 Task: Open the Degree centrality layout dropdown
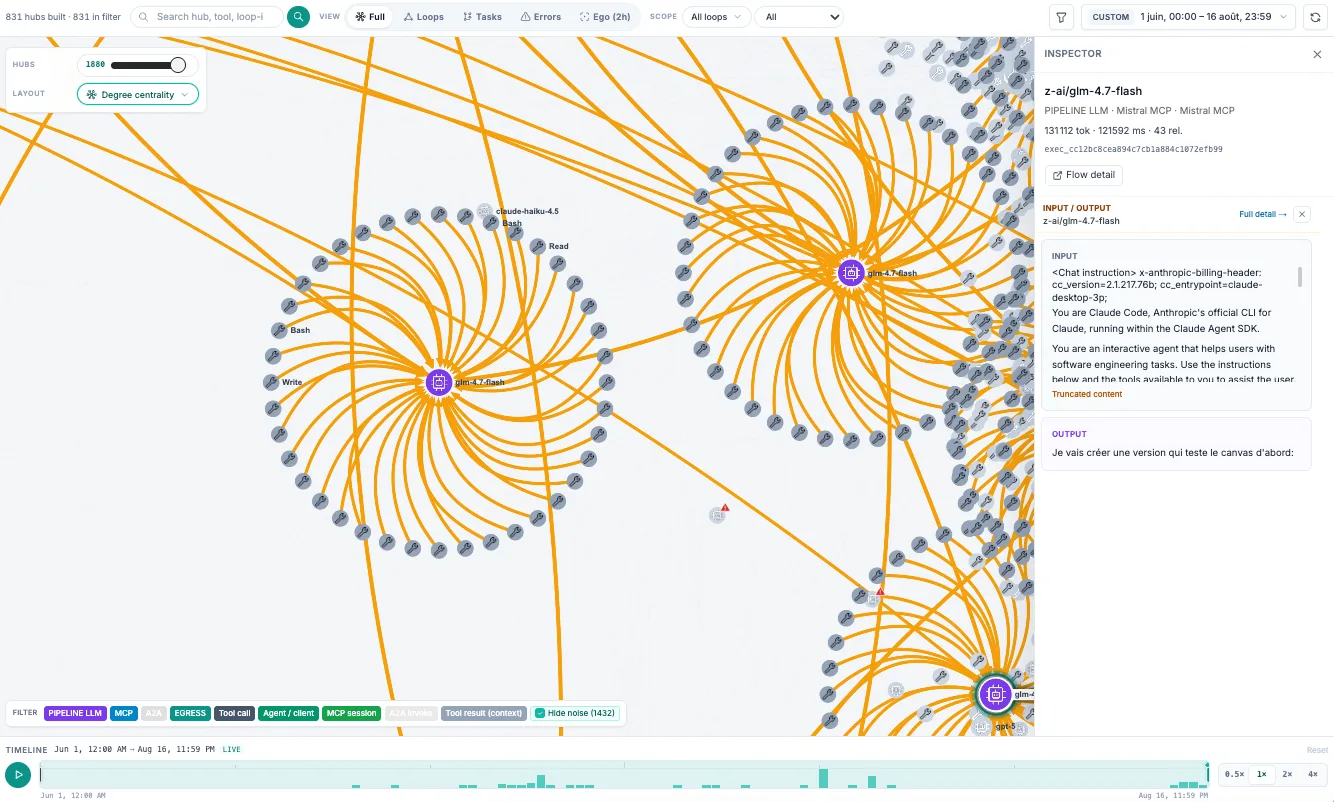point(138,95)
